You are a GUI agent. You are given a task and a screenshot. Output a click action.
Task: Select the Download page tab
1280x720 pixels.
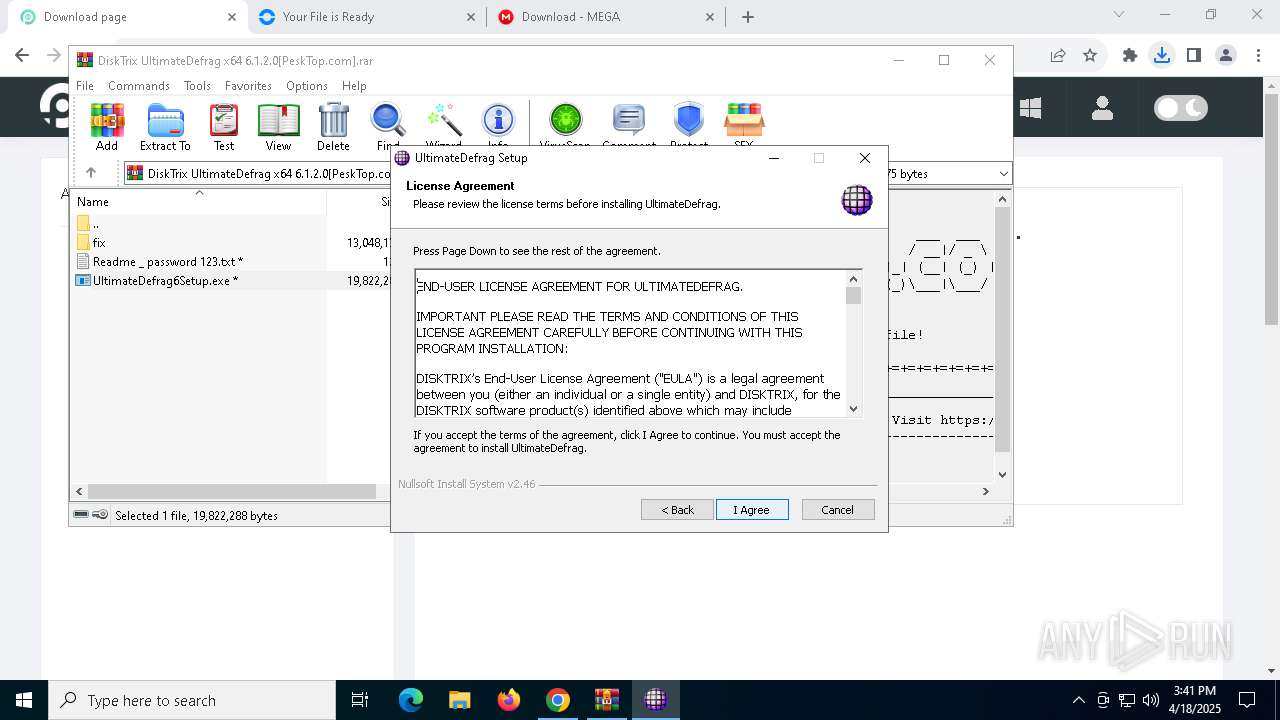coord(126,17)
